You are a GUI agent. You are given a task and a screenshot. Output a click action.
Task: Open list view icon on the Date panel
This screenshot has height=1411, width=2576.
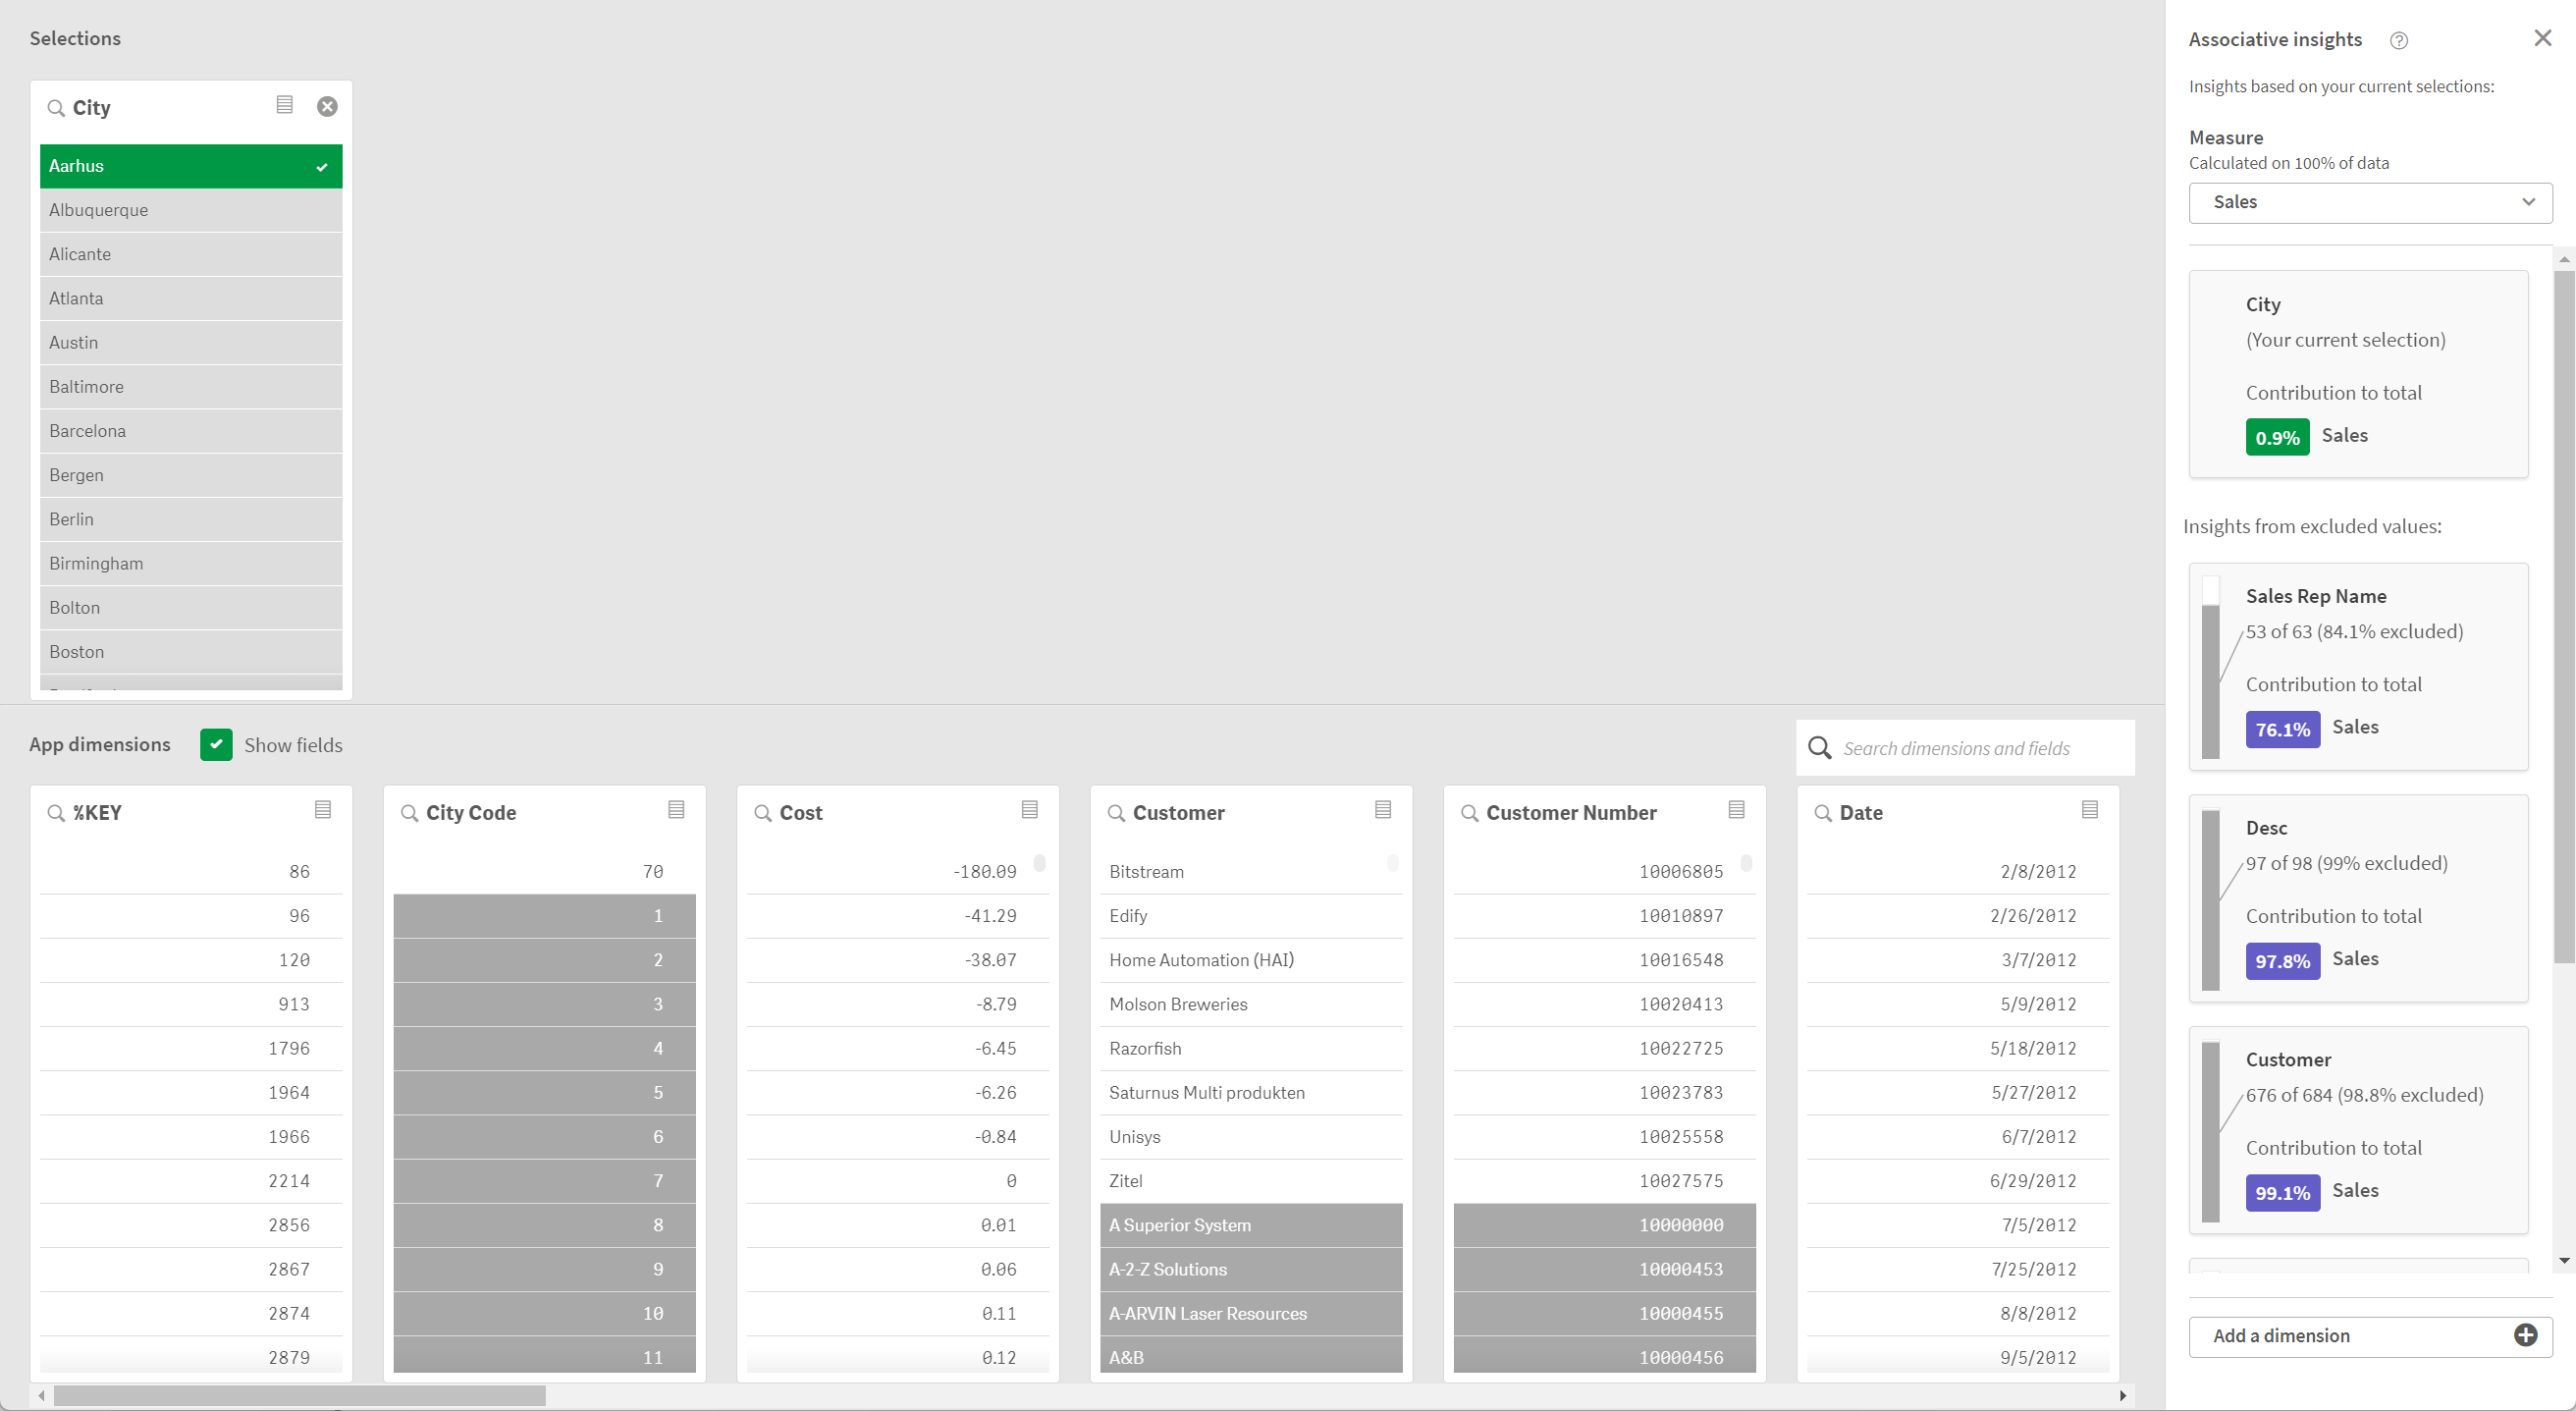point(2088,810)
